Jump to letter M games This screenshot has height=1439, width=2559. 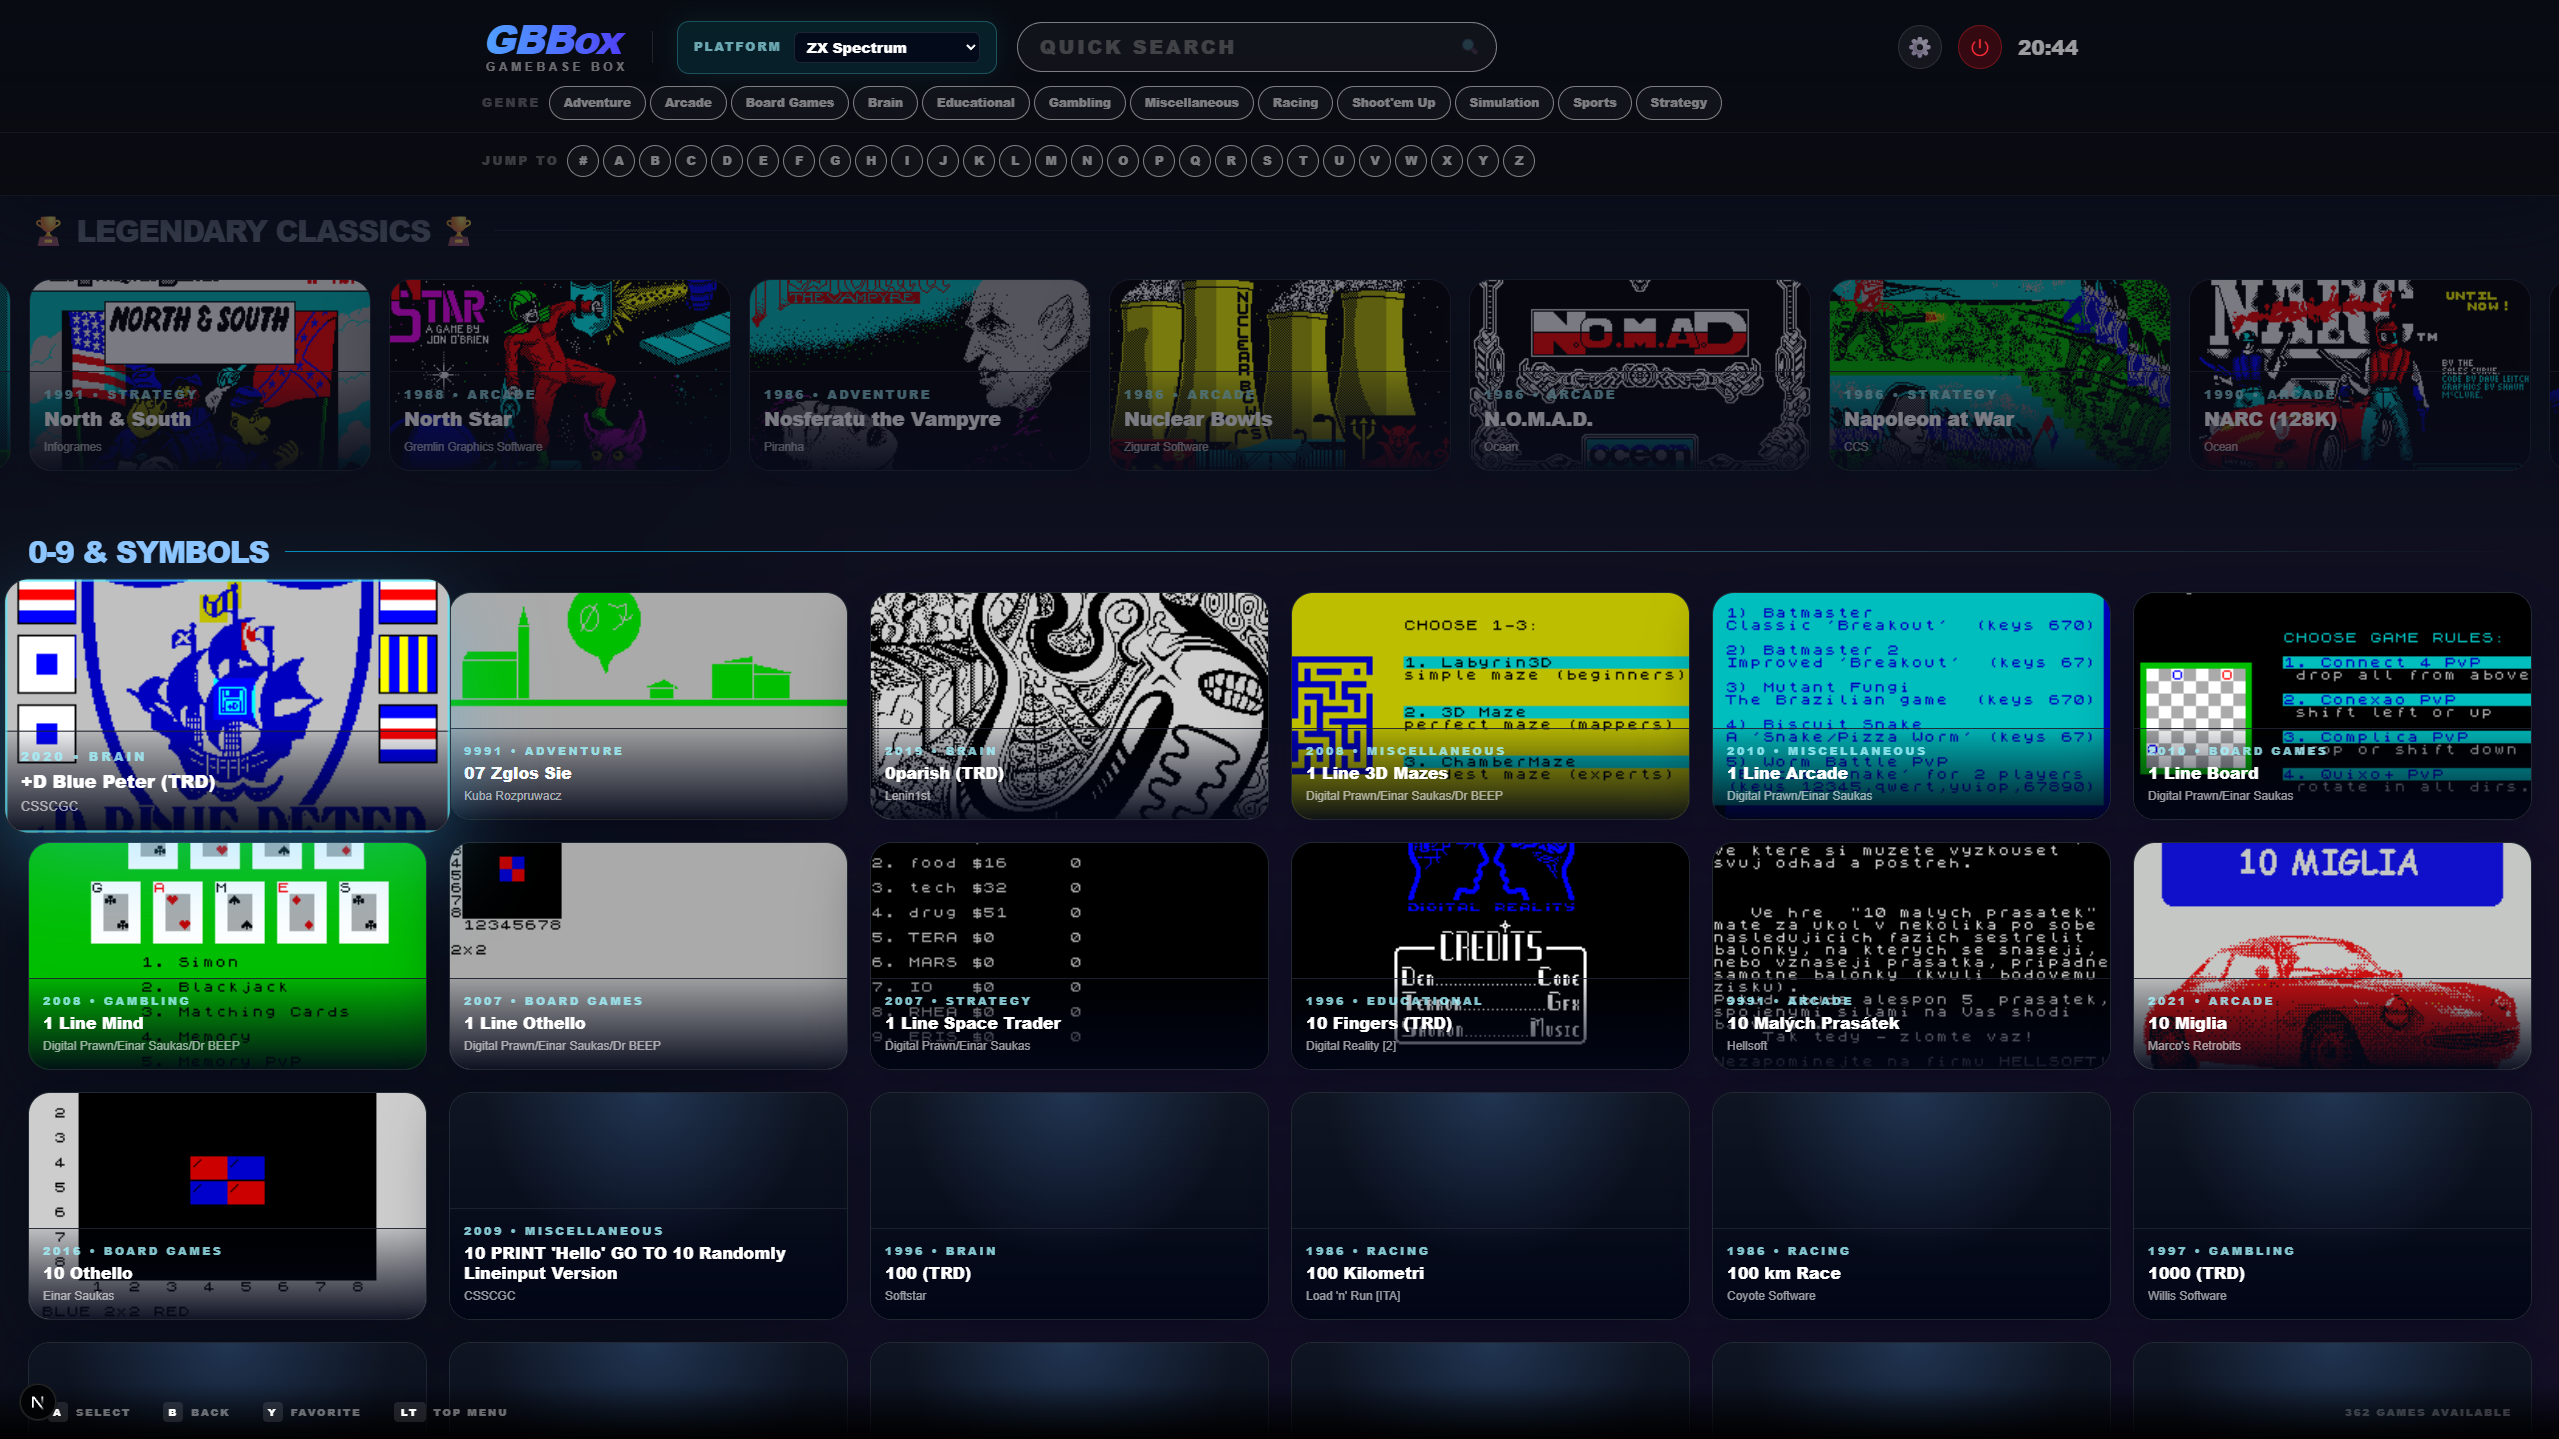click(x=1051, y=160)
